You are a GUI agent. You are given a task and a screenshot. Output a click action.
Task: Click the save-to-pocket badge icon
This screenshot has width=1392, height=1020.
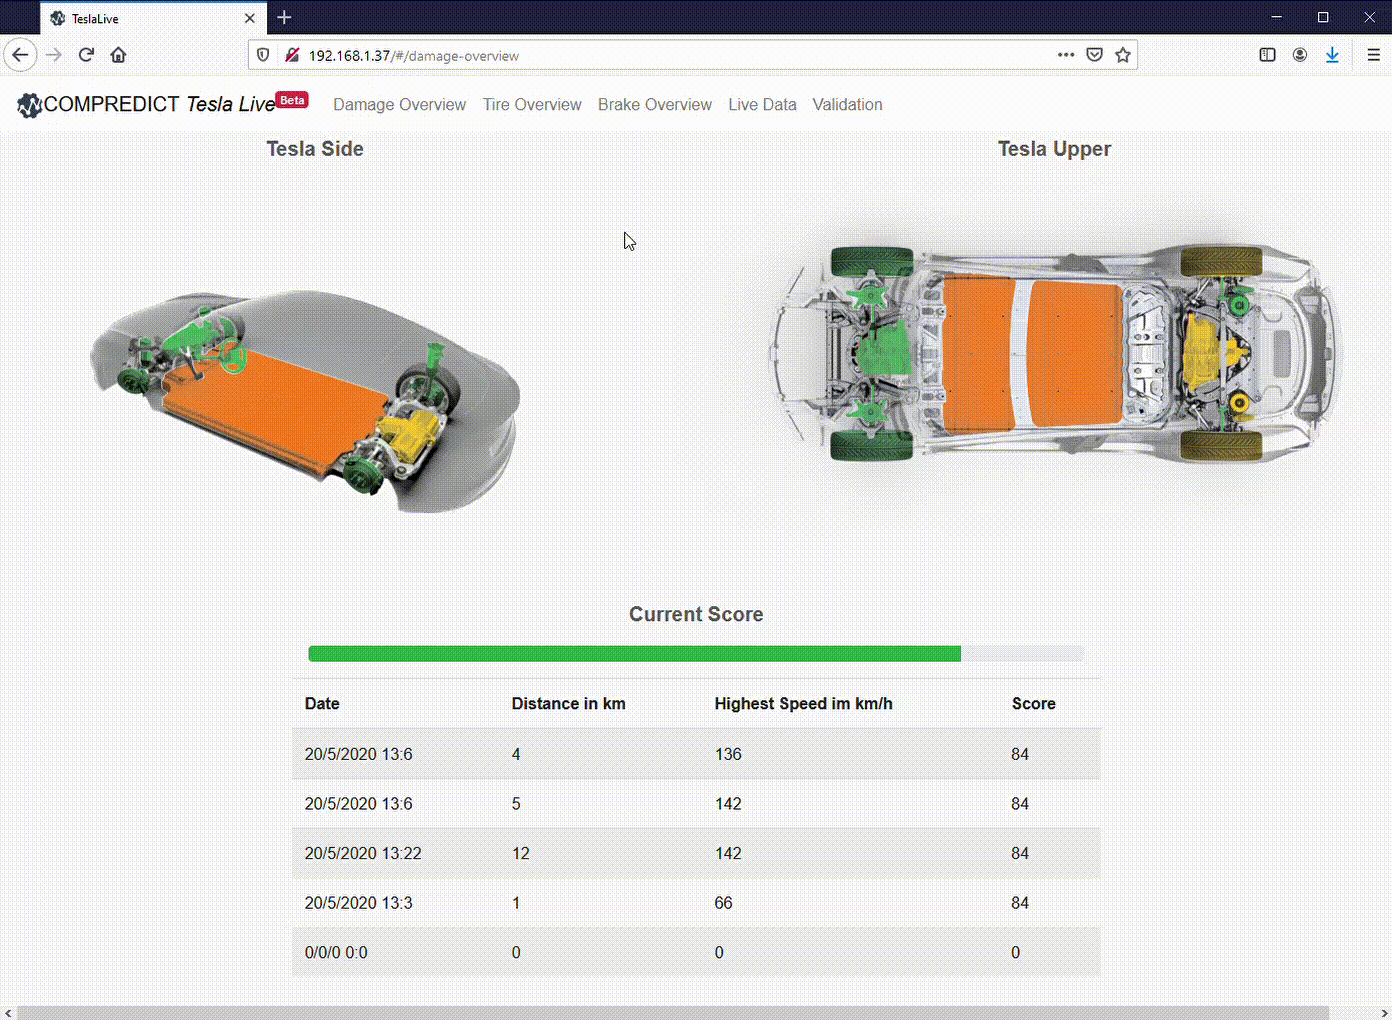click(1094, 55)
